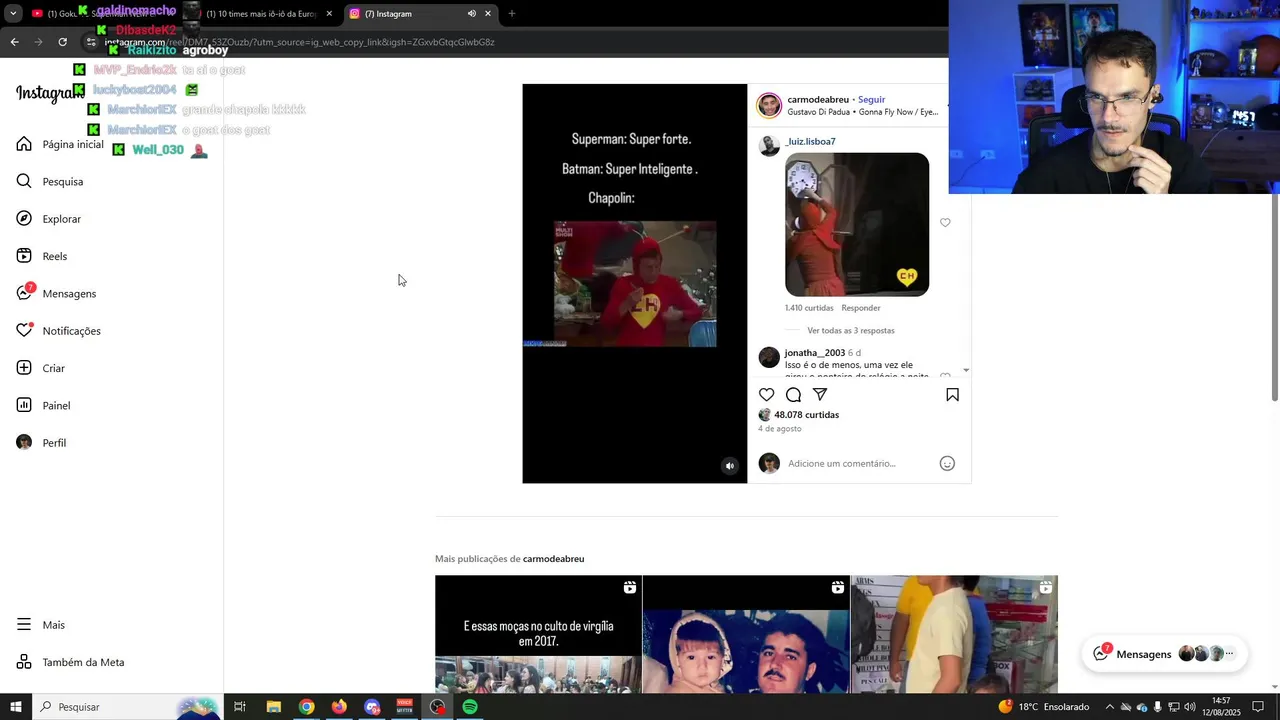Reload the Instagram page
Screen dimensions: 1280x720
[x=62, y=42]
